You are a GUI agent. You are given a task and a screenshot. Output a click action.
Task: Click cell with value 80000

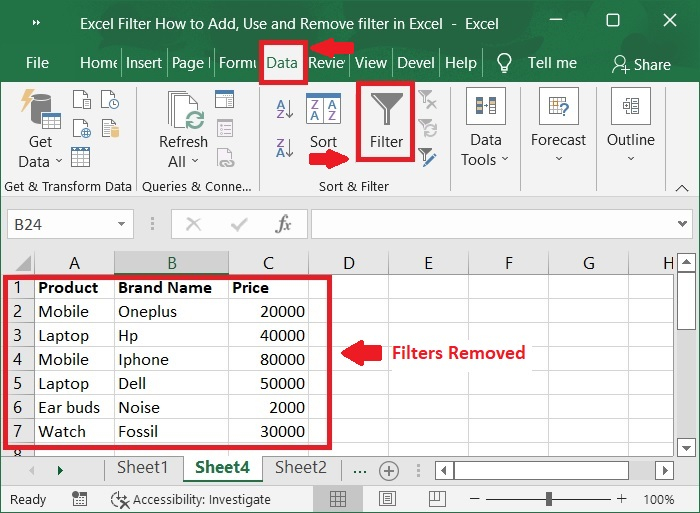pyautogui.click(x=268, y=359)
